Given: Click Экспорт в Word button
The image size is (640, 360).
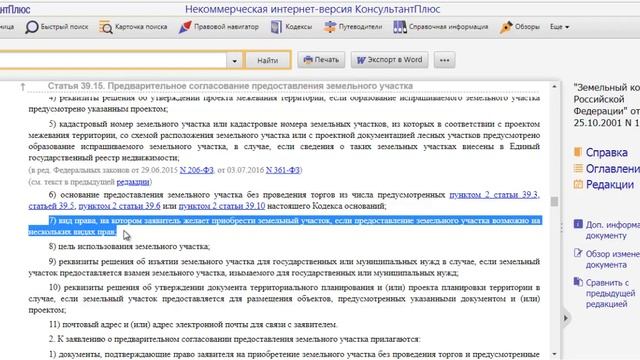Looking at the screenshot, I should (x=389, y=60).
